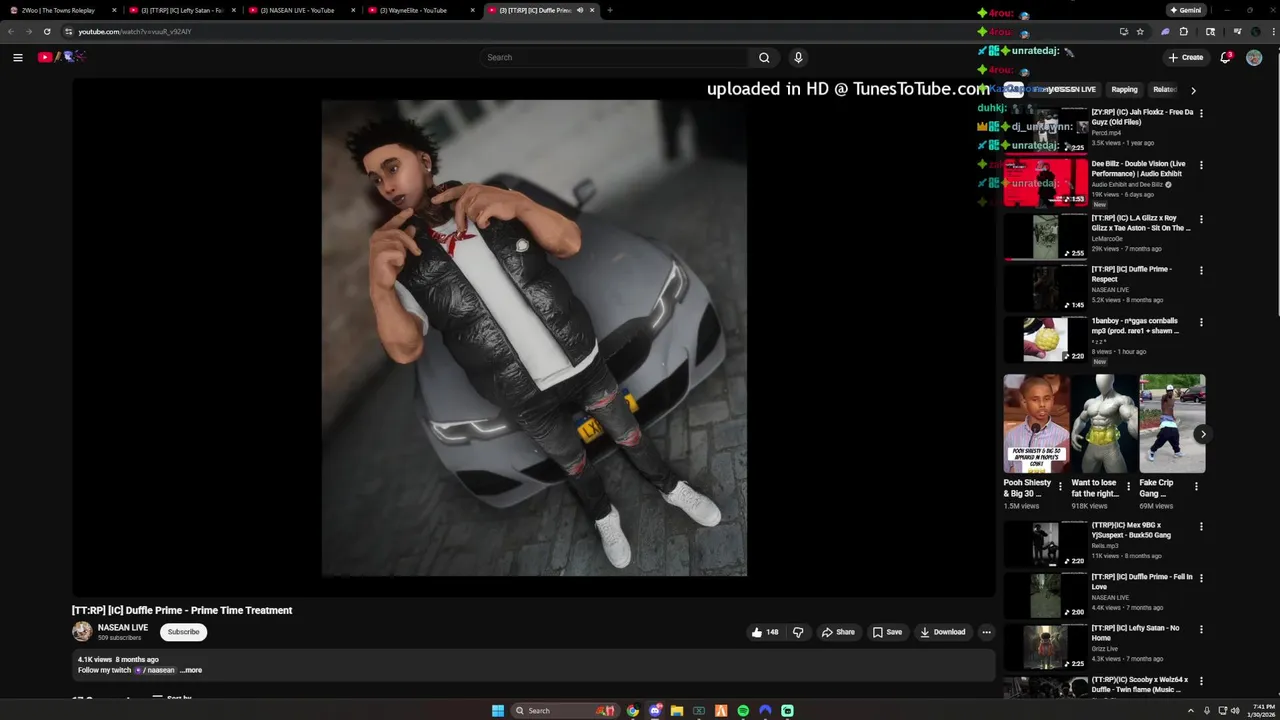Open options for 1banboy cornballs mp3 video
Image resolution: width=1280 pixels, height=720 pixels.
click(1201, 322)
